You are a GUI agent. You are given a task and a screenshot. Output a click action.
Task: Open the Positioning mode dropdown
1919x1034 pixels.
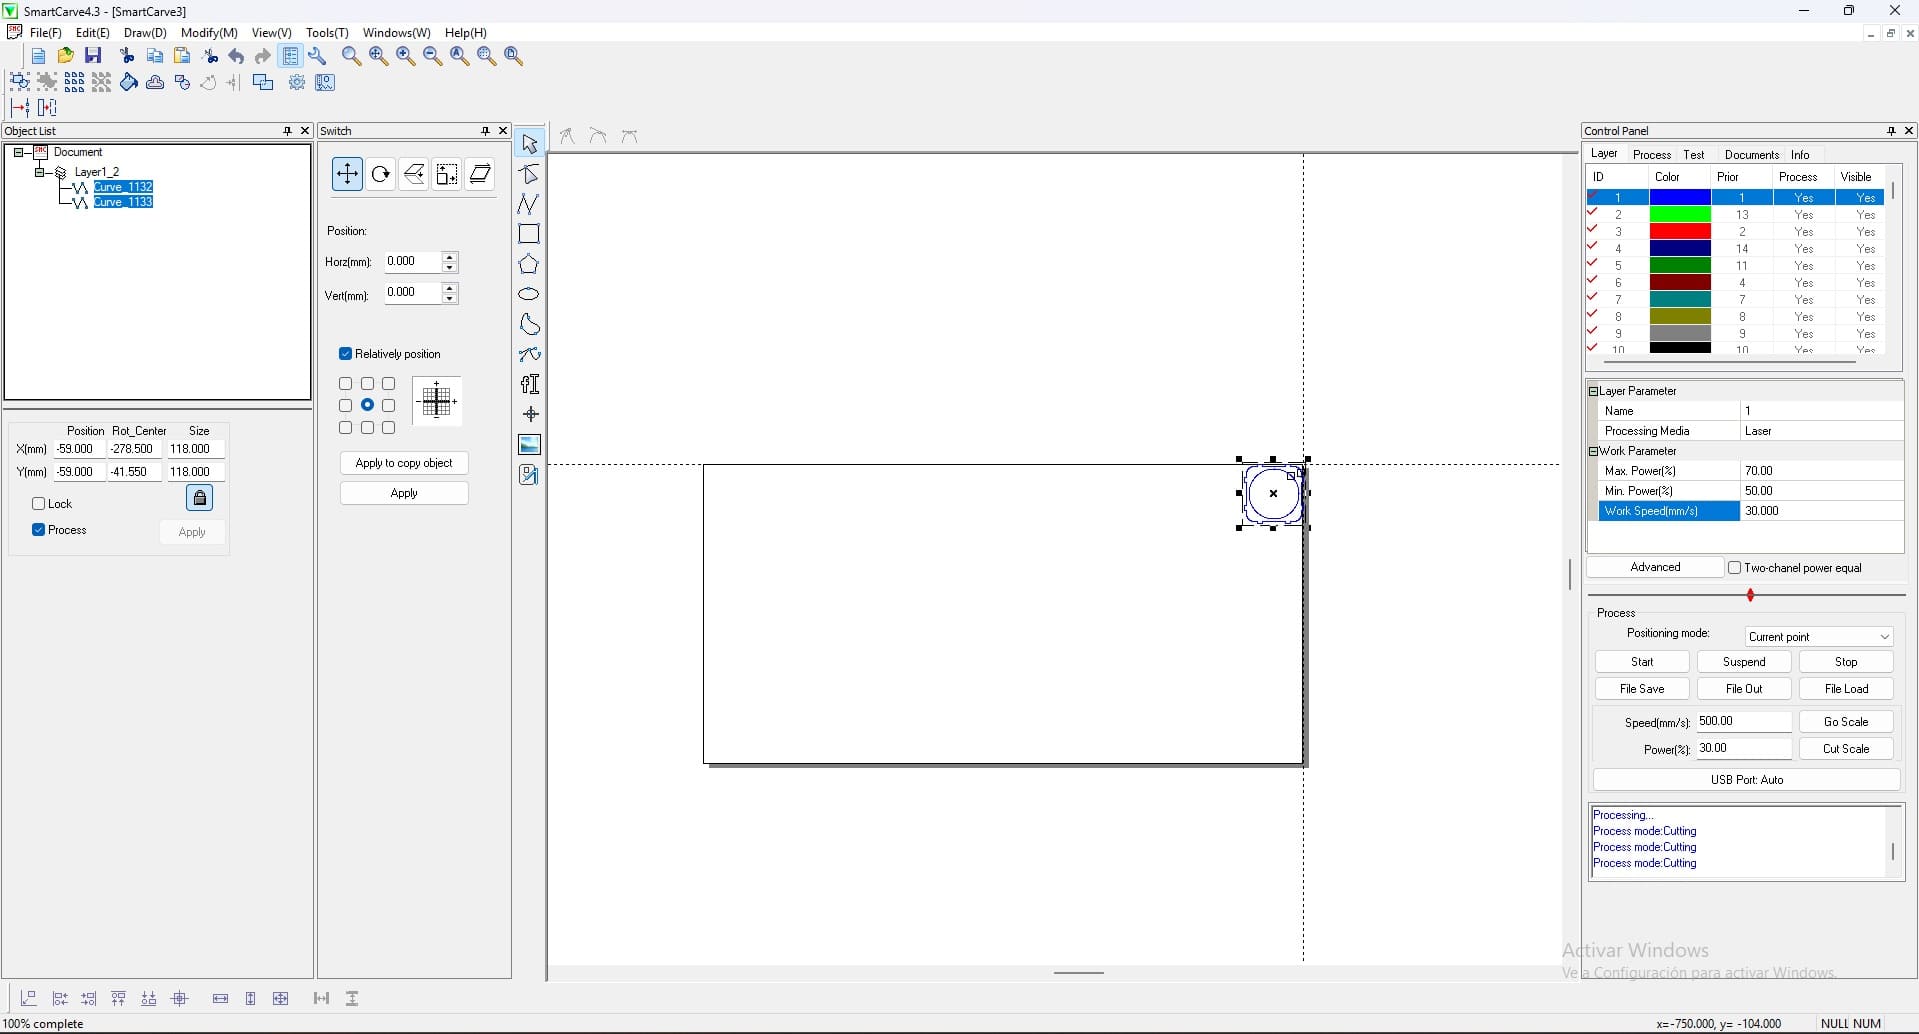(x=1819, y=637)
